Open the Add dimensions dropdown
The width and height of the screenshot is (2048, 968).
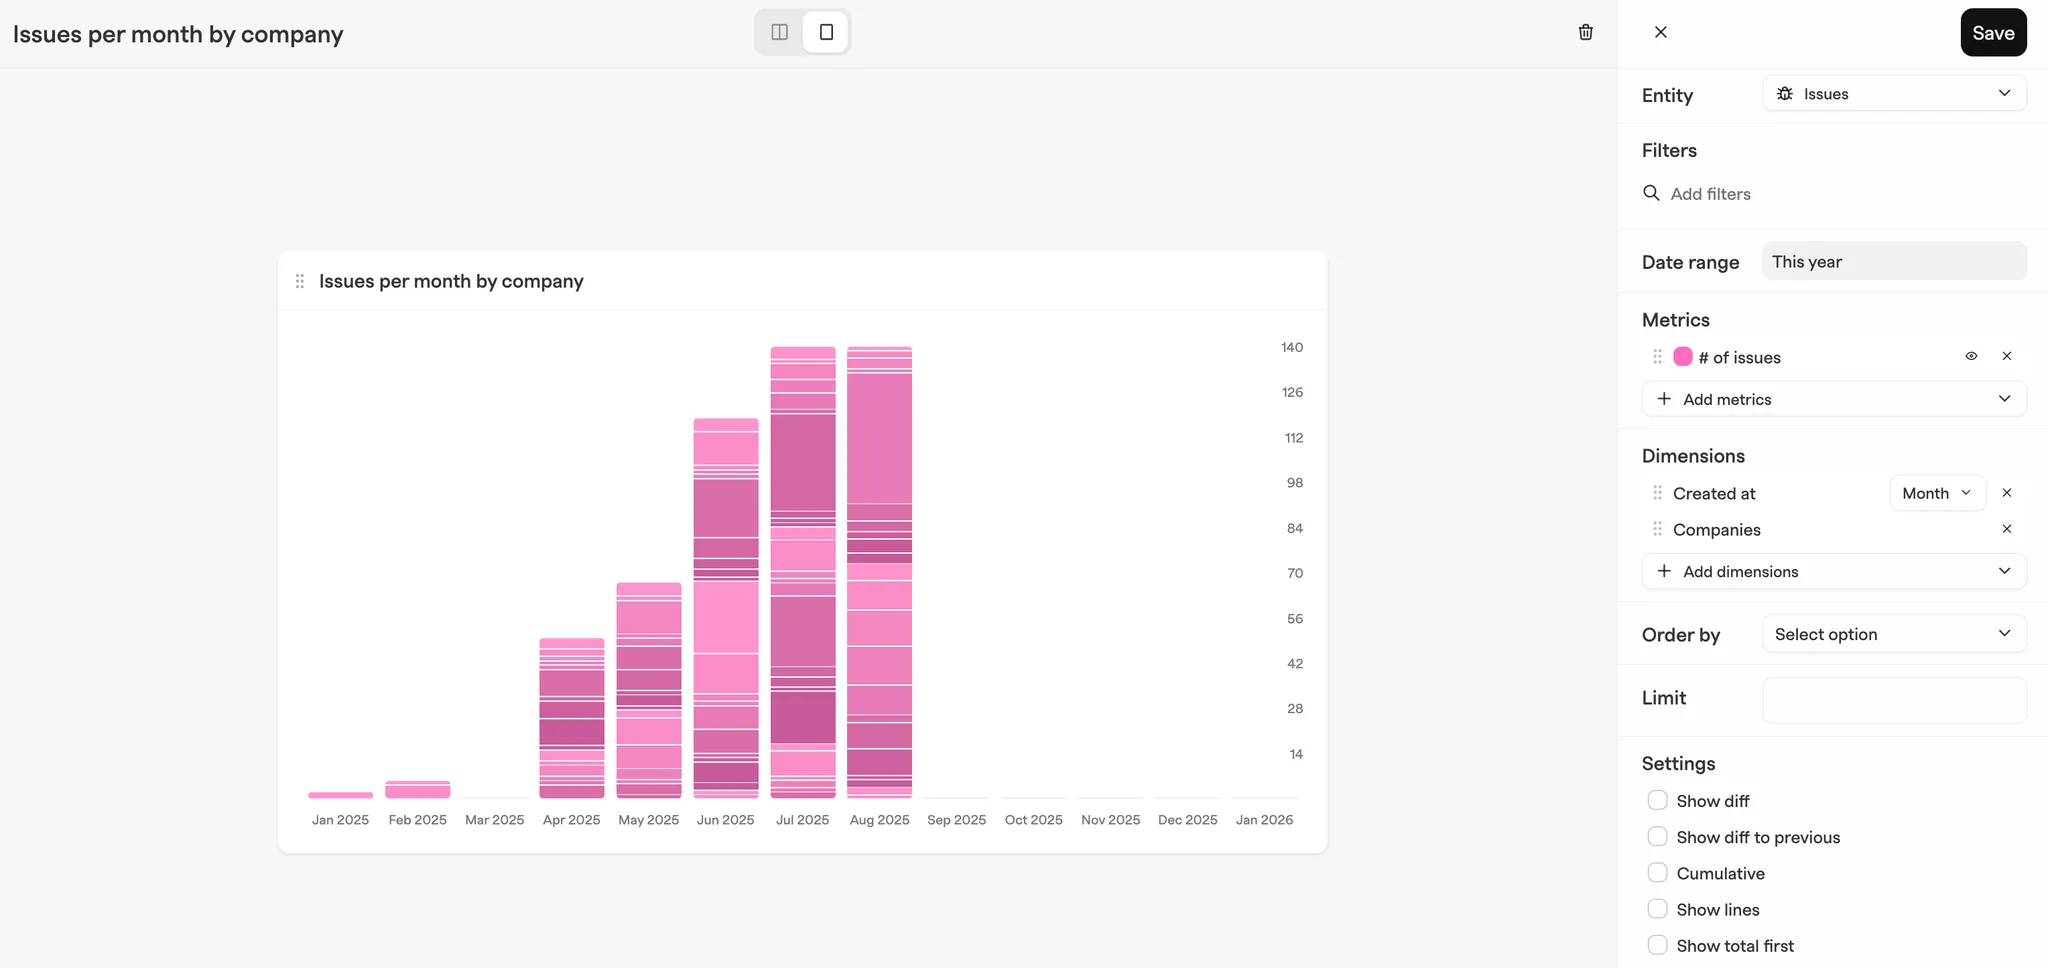(1834, 571)
